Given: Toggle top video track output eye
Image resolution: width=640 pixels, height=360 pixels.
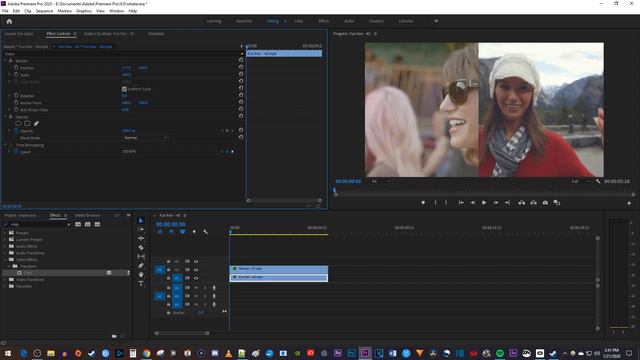Looking at the screenshot, I should (196, 261).
